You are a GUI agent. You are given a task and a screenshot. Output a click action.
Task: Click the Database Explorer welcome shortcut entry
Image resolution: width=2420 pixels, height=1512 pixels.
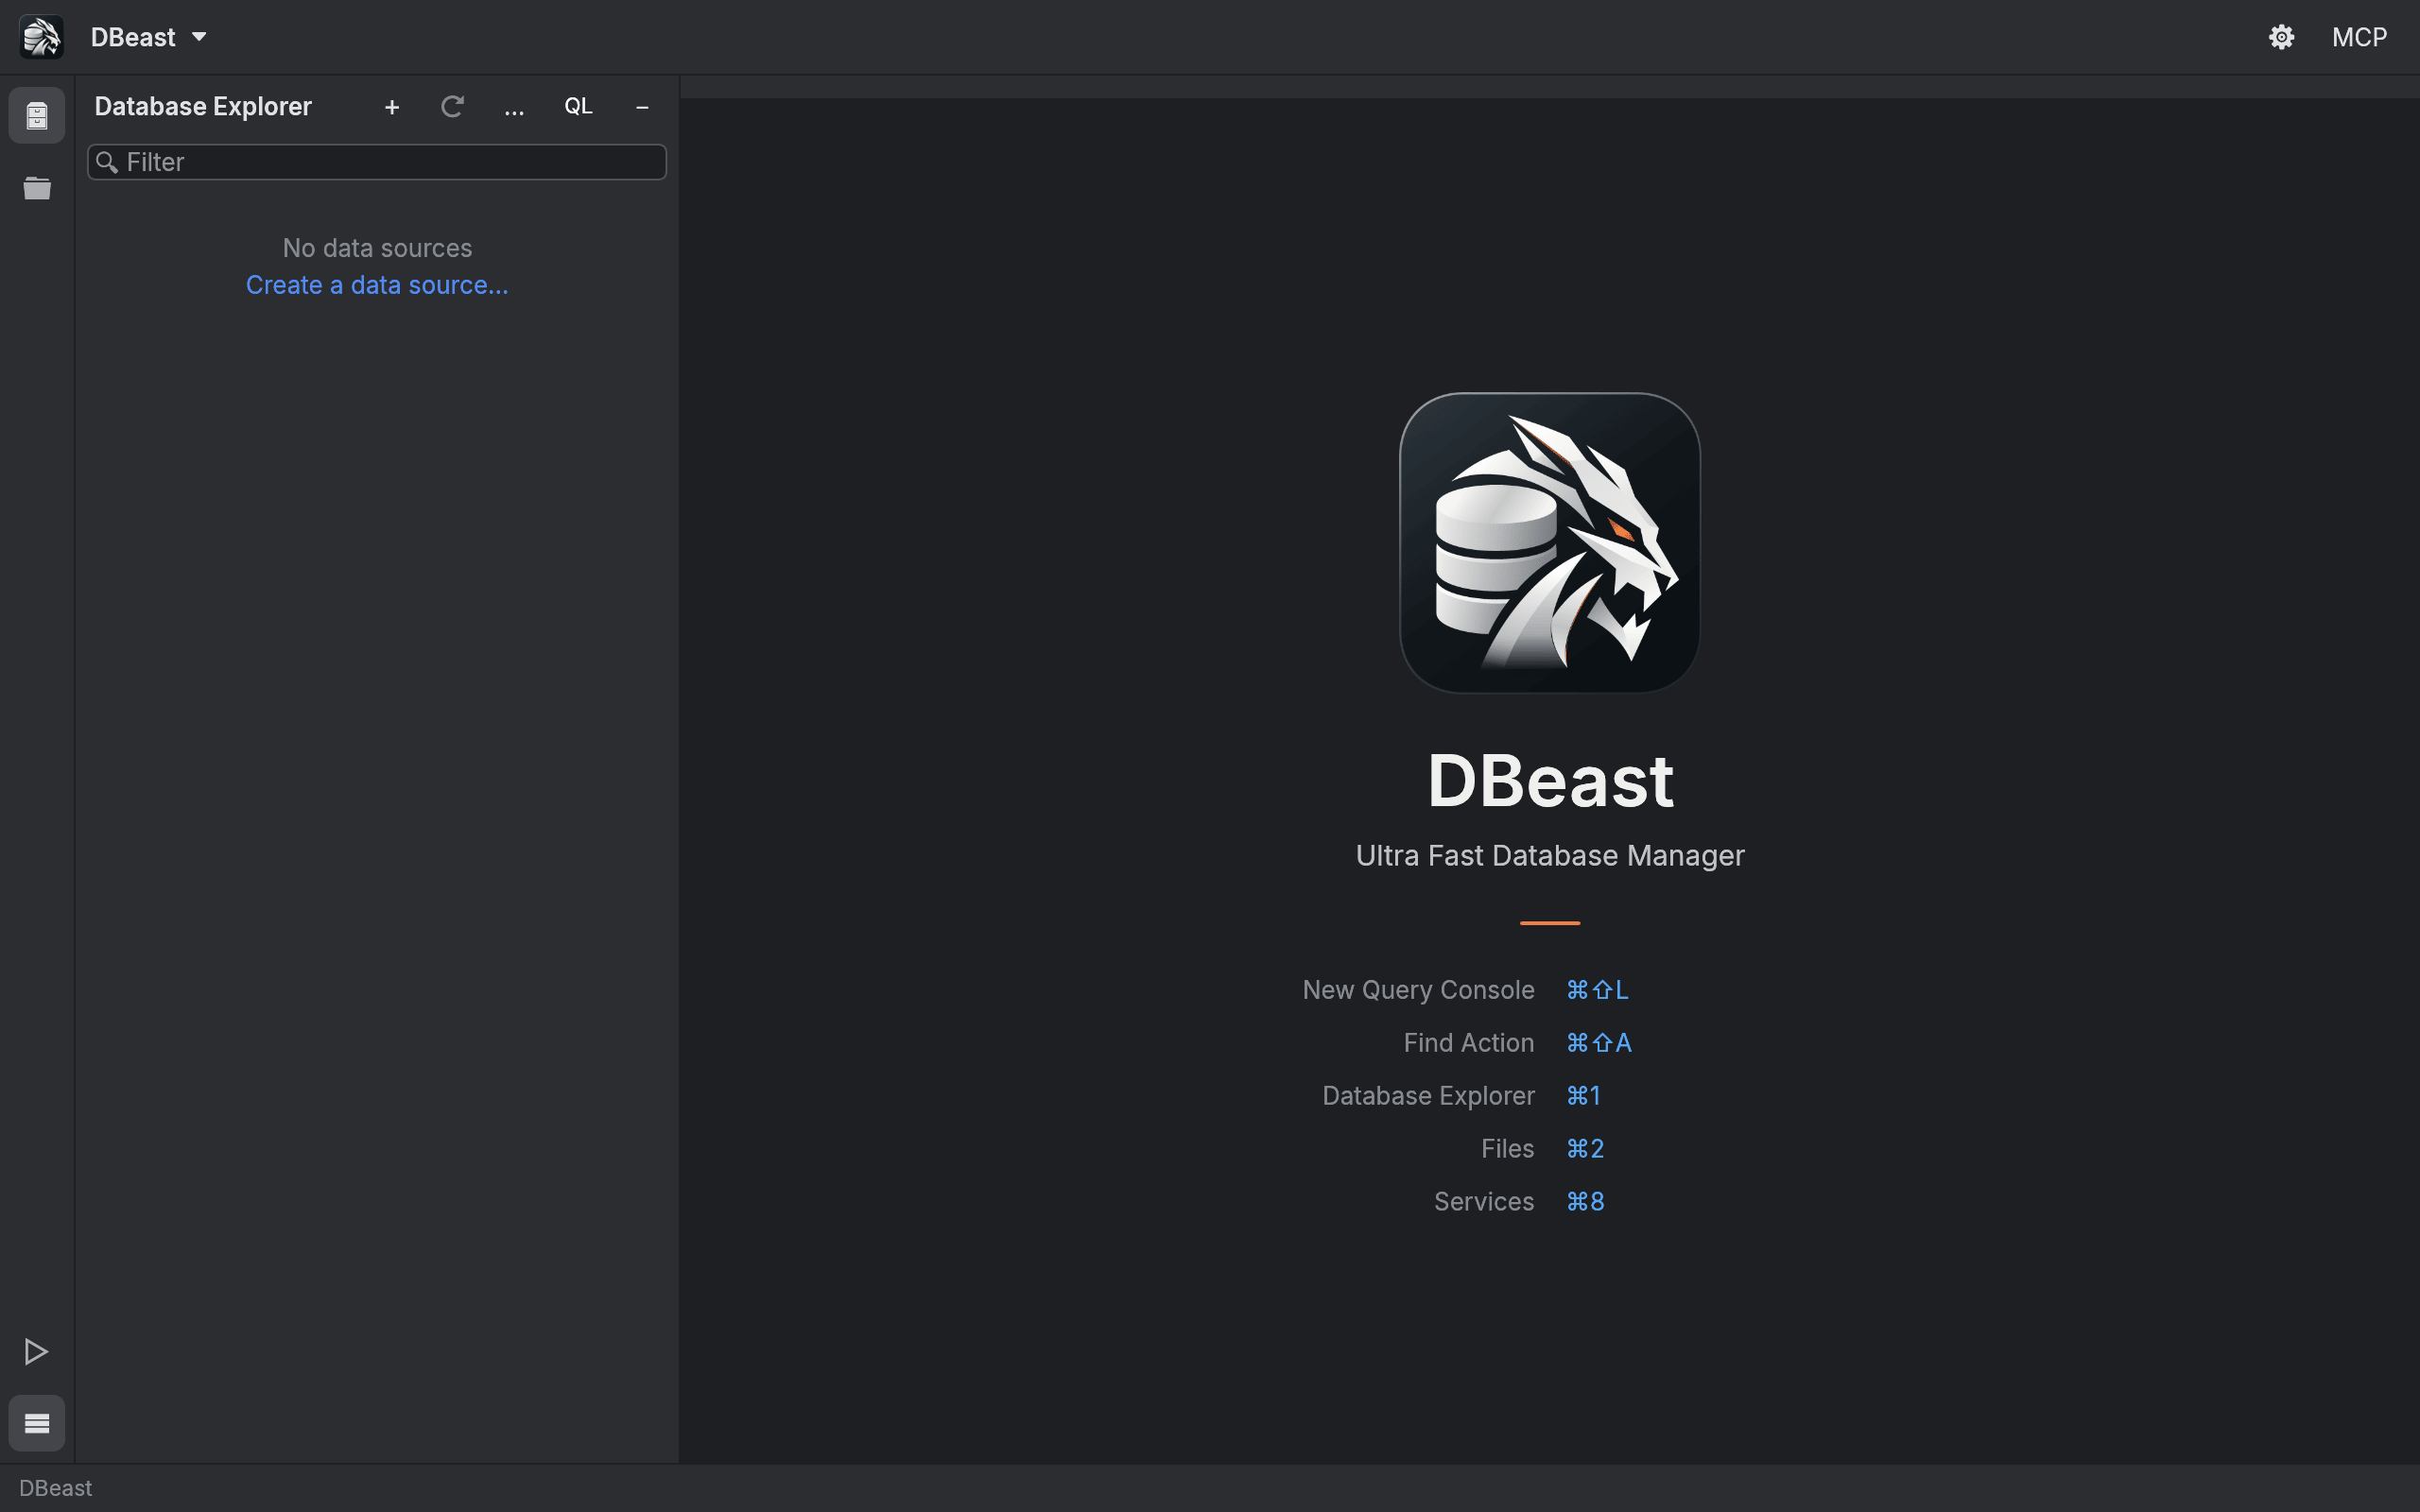click(x=1428, y=1096)
